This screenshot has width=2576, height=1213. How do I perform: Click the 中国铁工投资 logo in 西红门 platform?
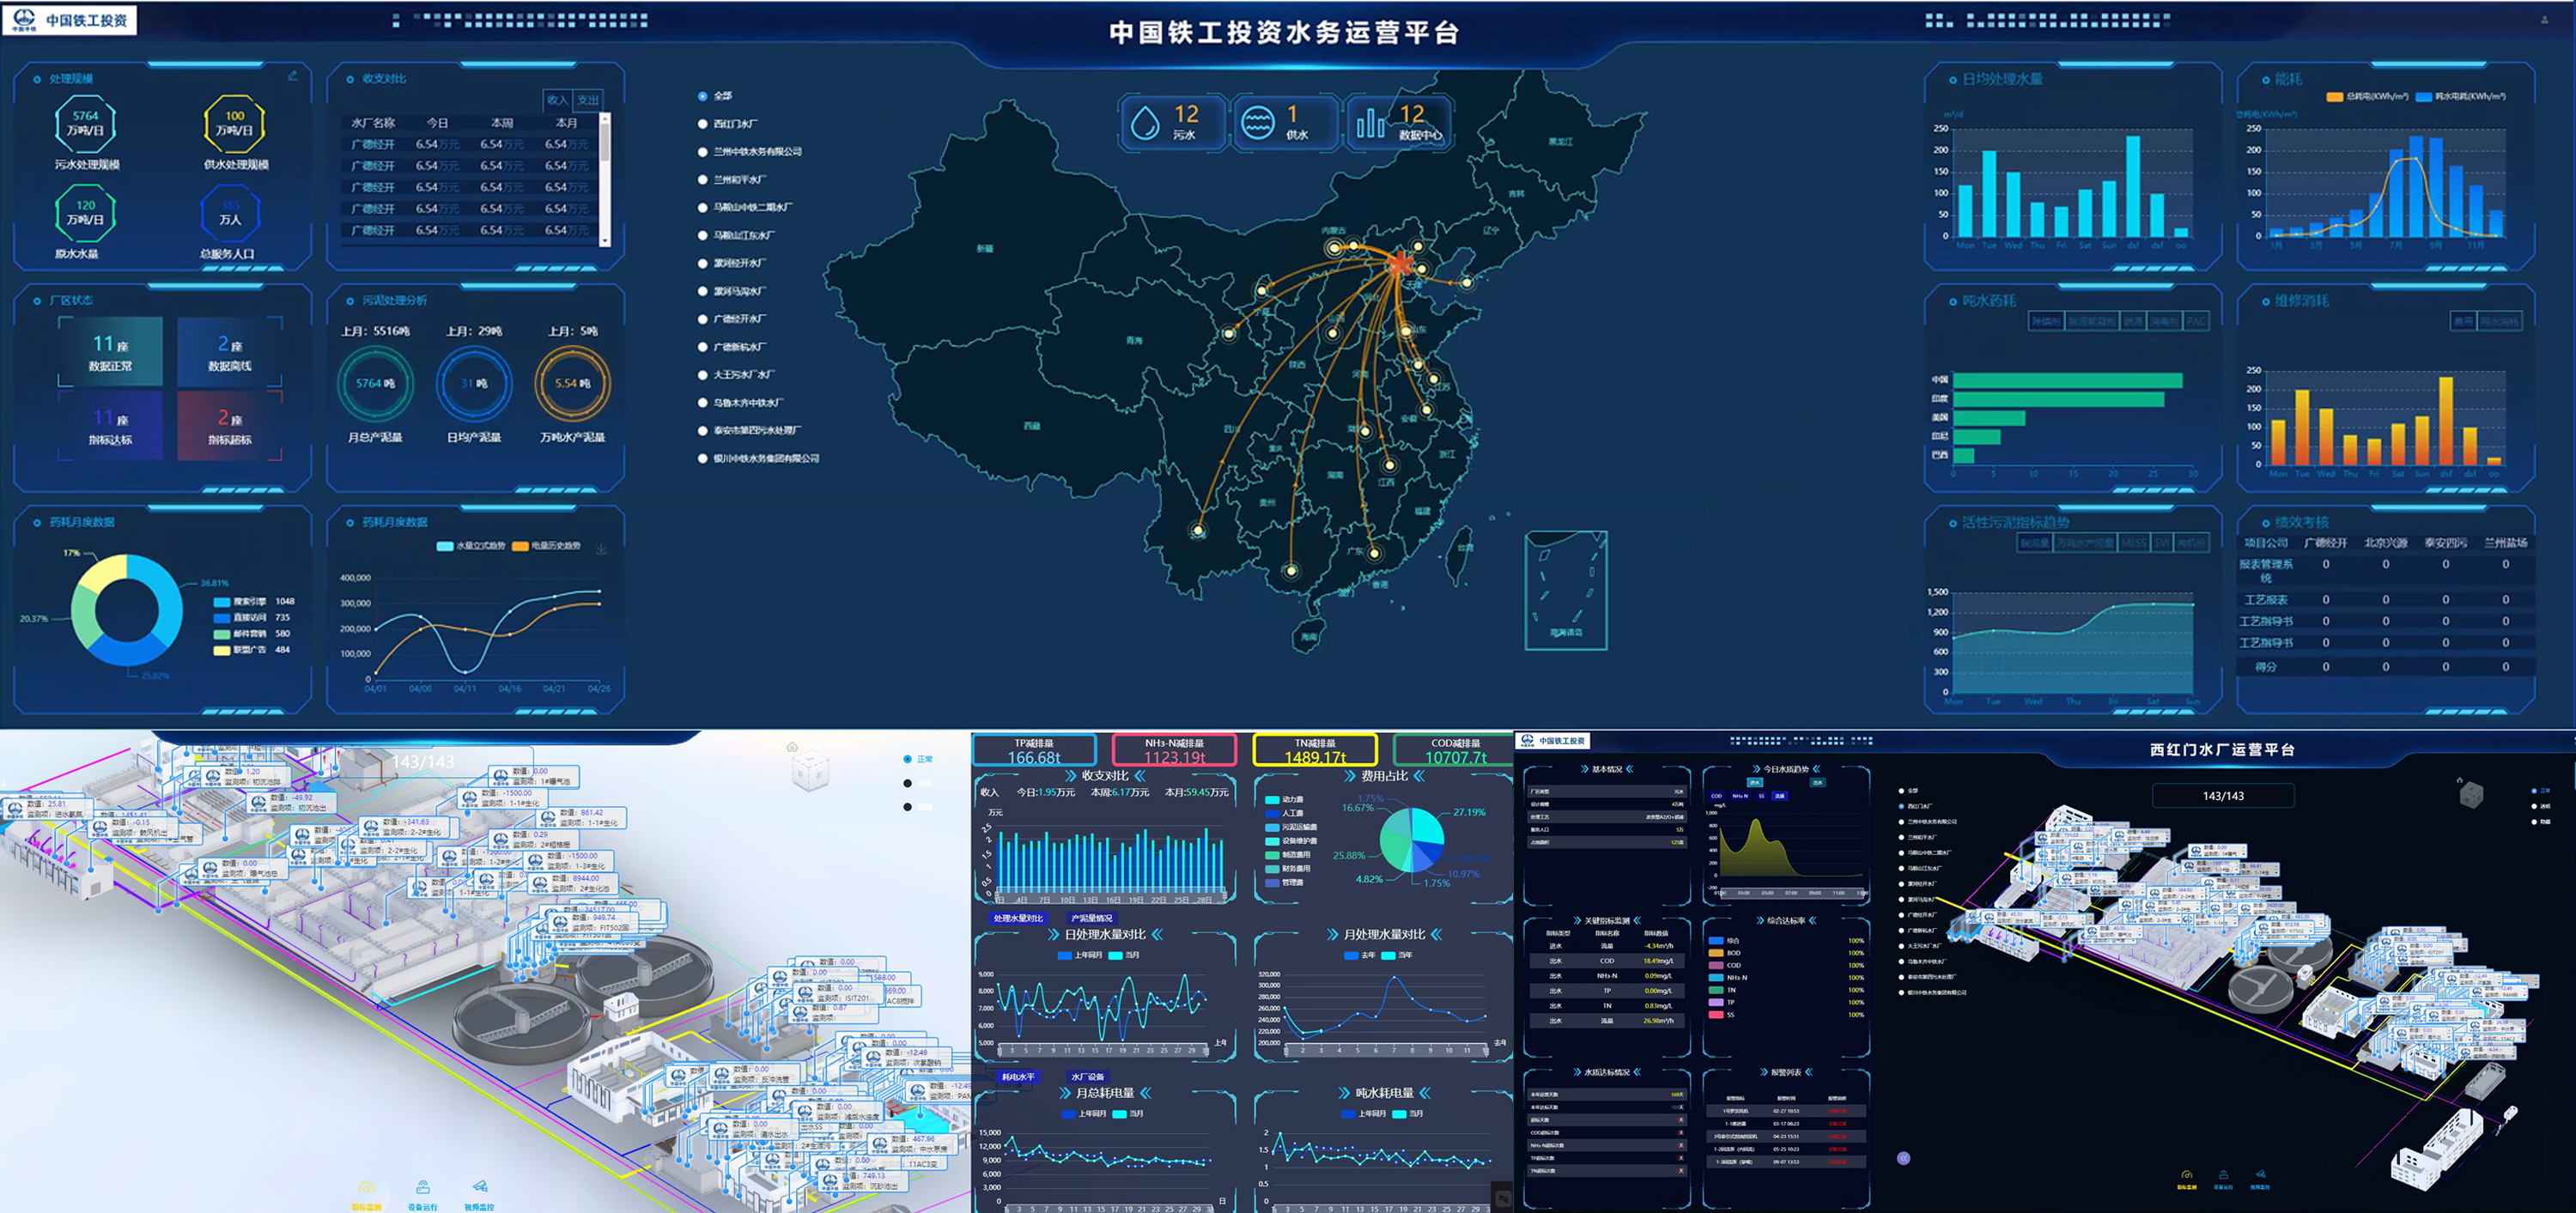point(1553,741)
